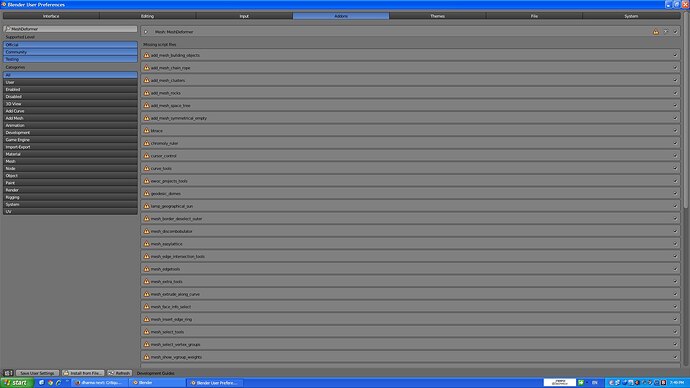Toggle checkbox for cursor_control addon

click(x=675, y=156)
